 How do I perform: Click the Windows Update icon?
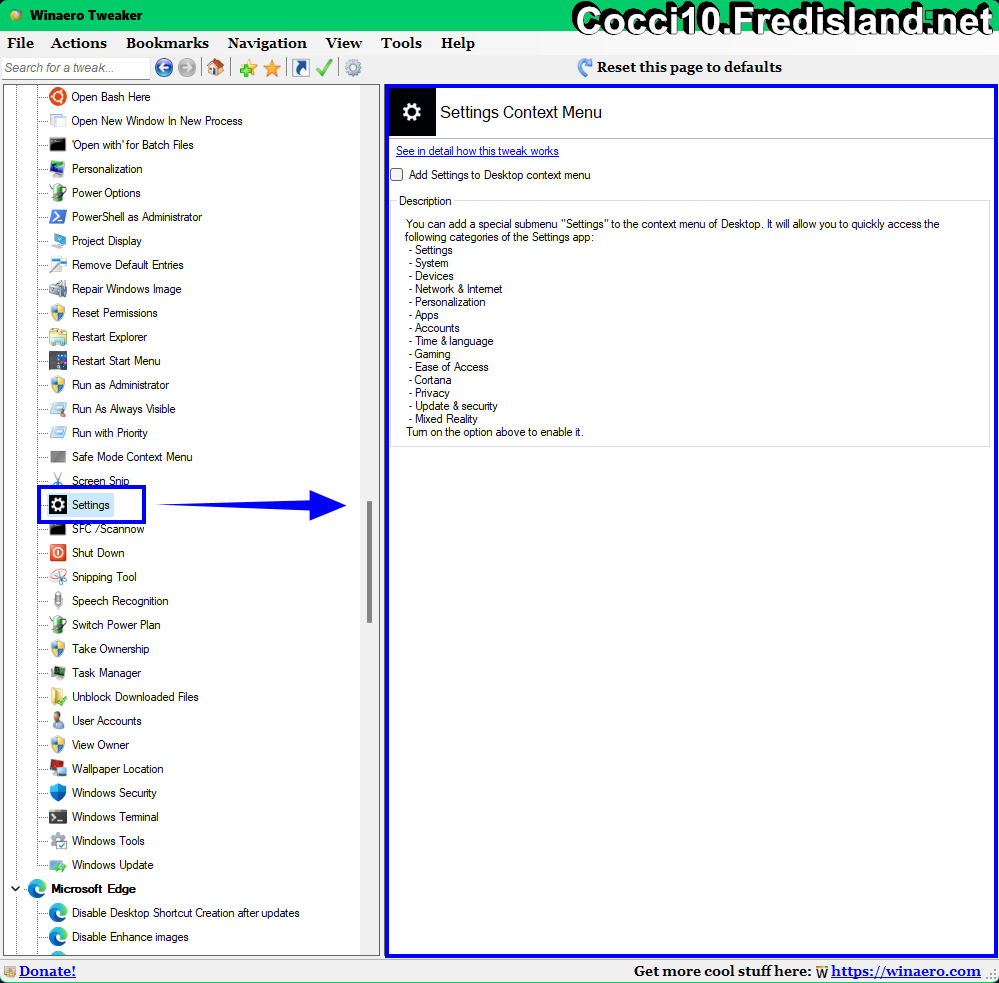58,865
